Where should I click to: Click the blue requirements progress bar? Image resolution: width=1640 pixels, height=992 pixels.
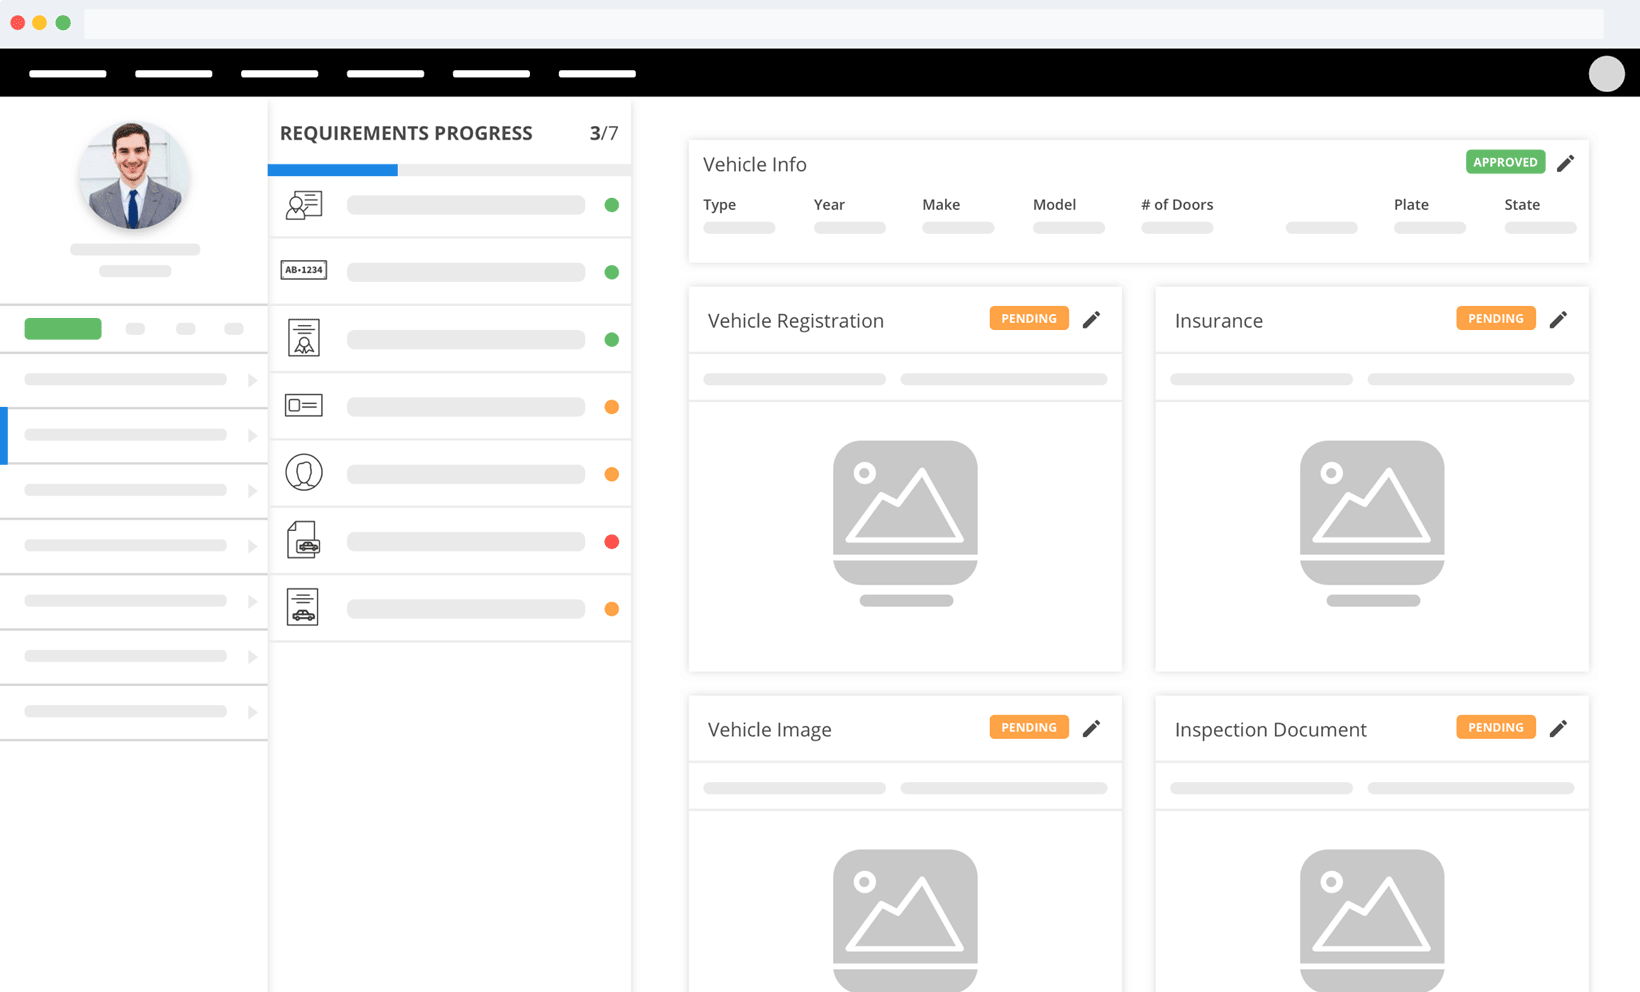click(x=333, y=170)
